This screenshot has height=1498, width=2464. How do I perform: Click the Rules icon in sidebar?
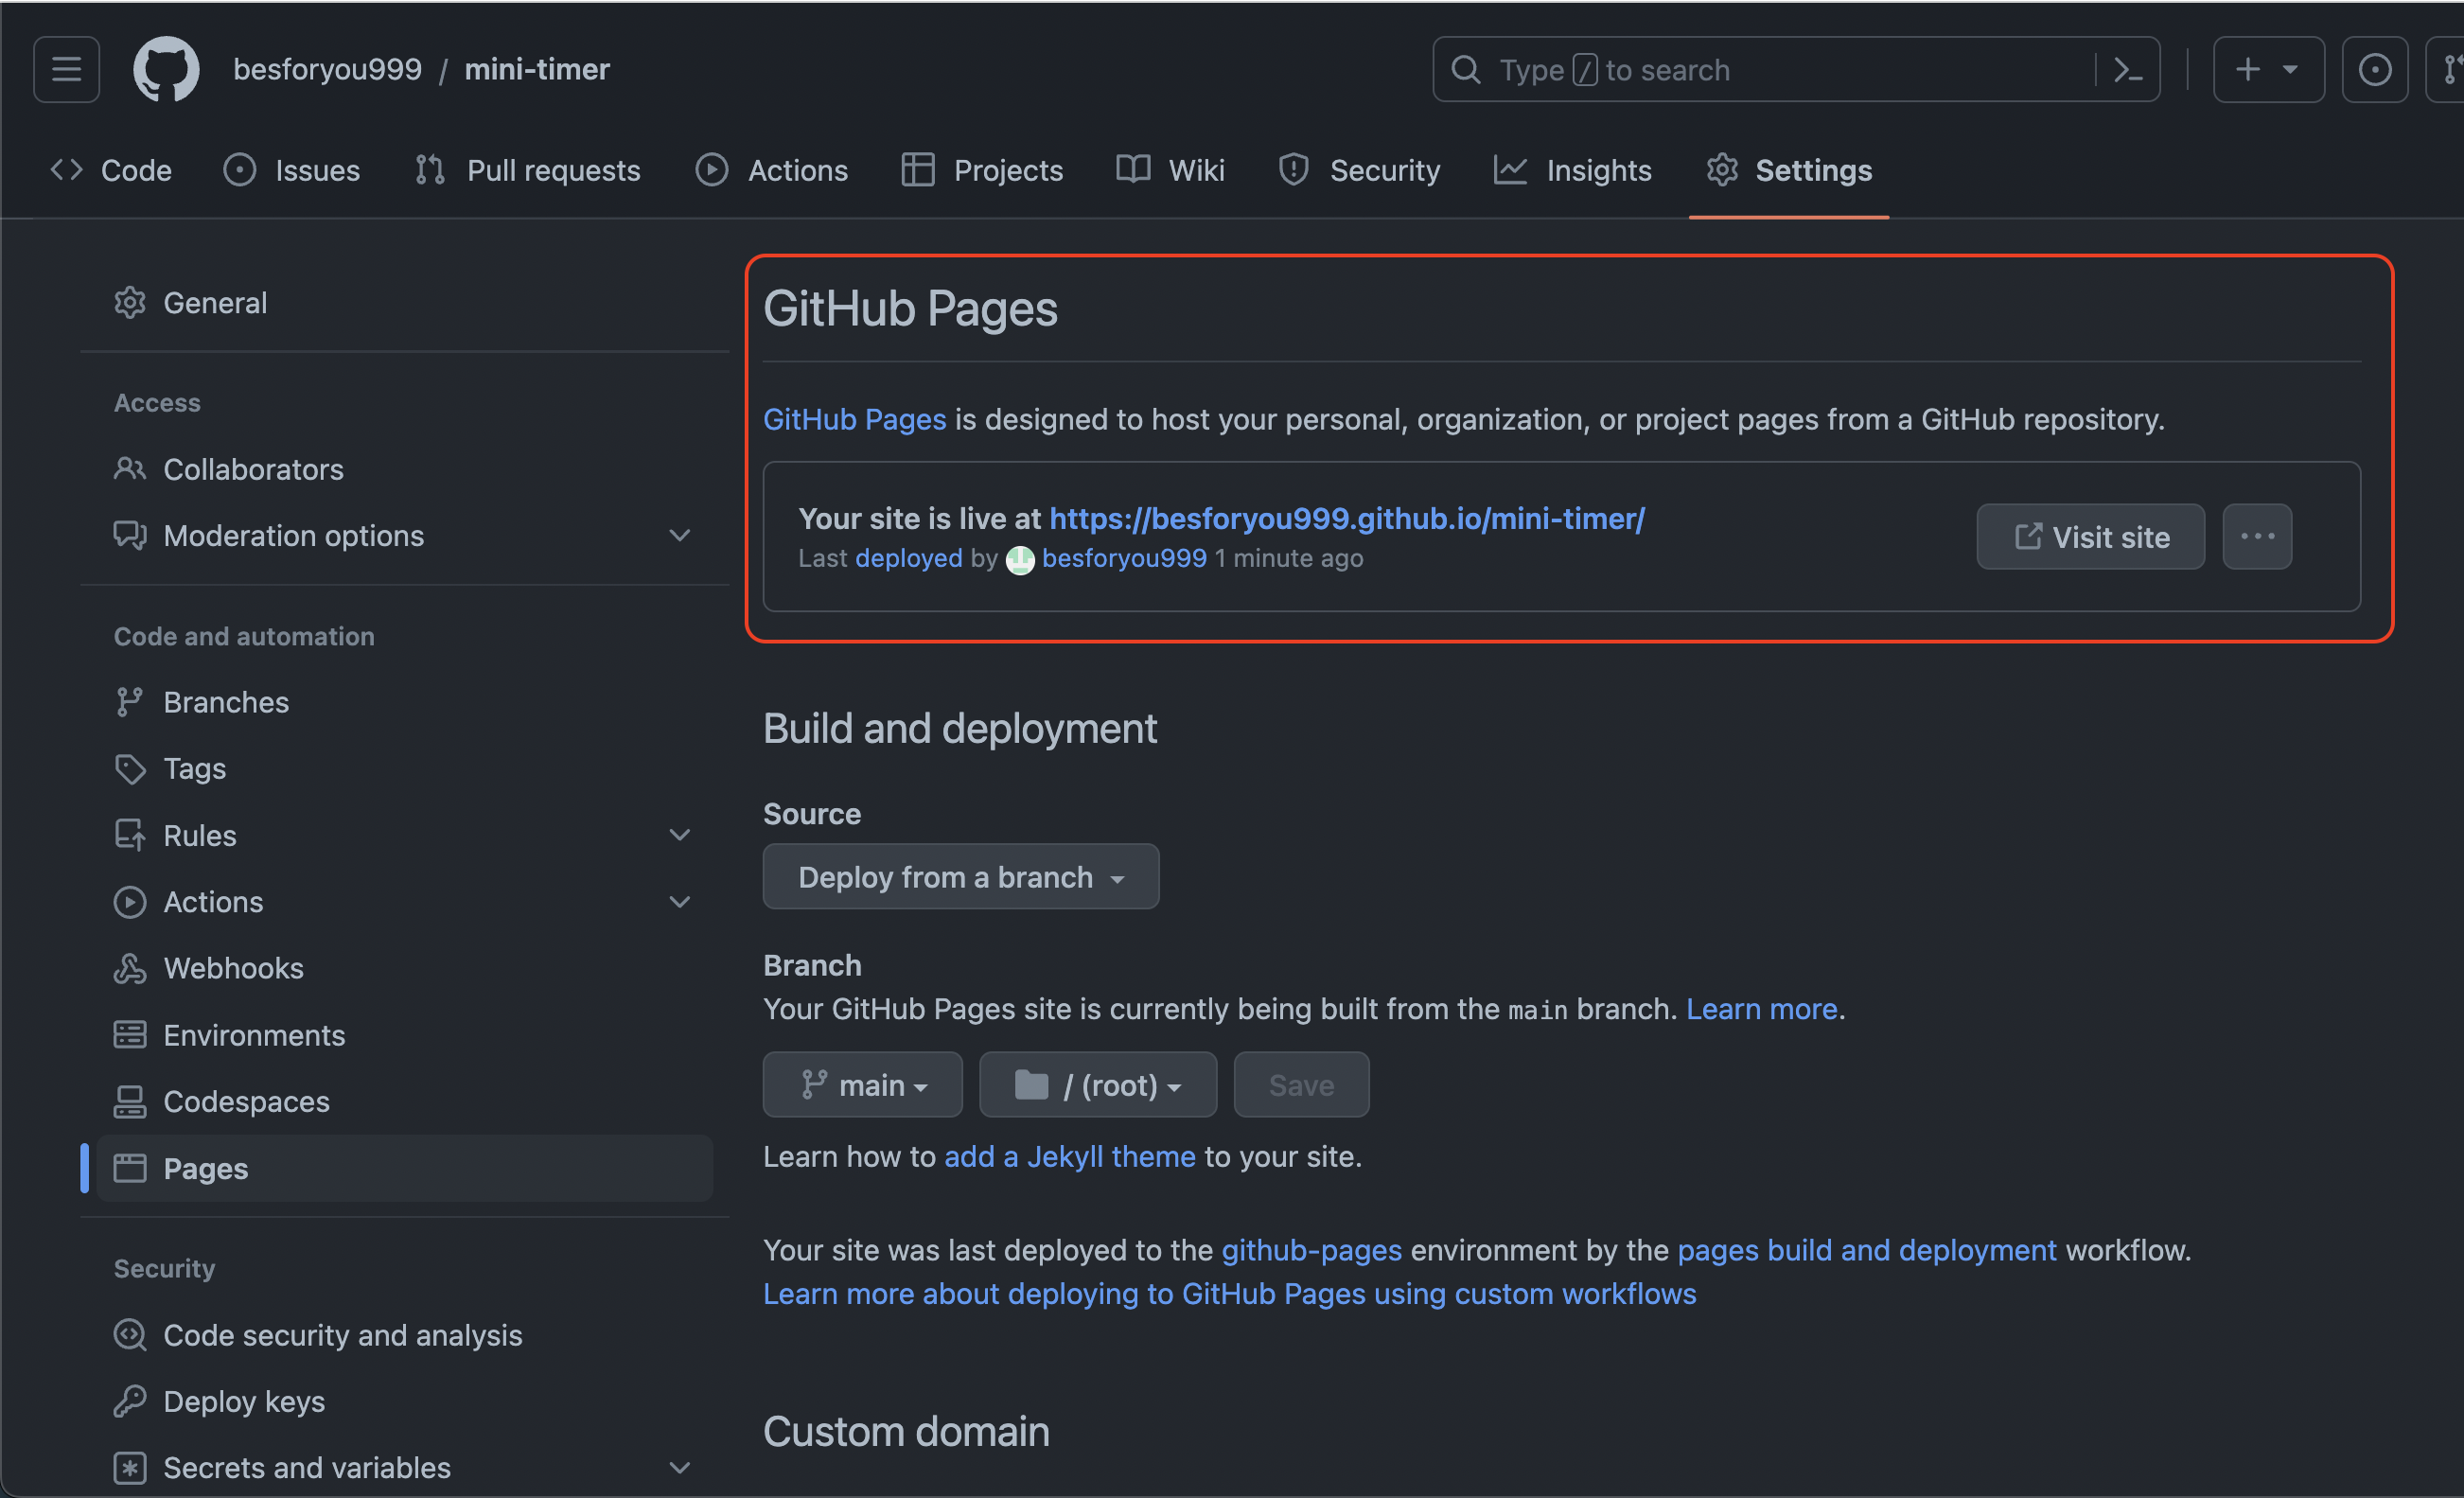[x=130, y=835]
